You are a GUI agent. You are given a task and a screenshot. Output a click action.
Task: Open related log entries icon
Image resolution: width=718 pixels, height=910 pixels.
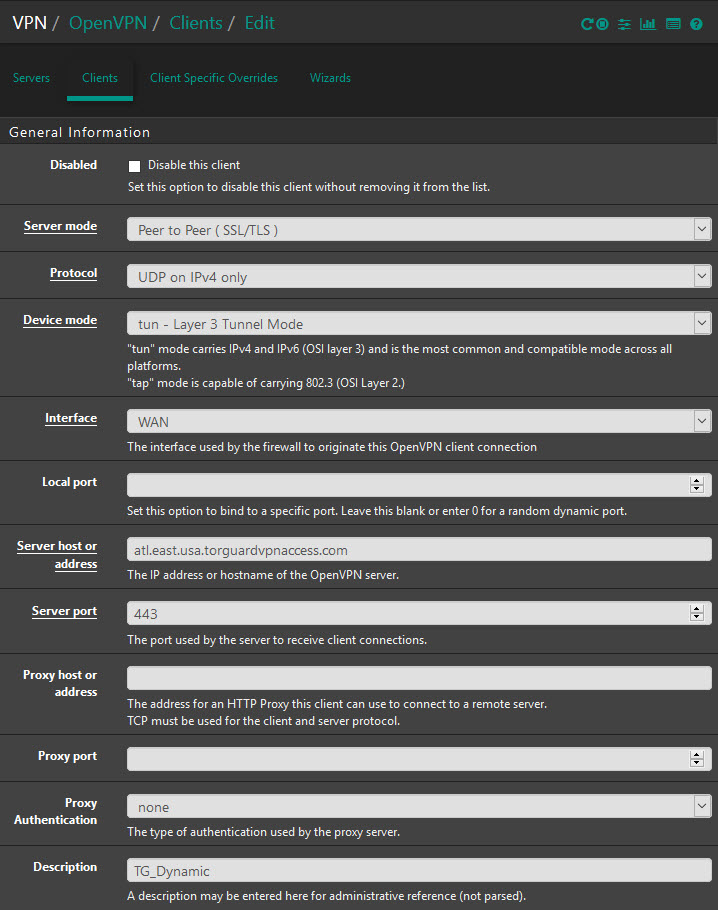click(673, 24)
